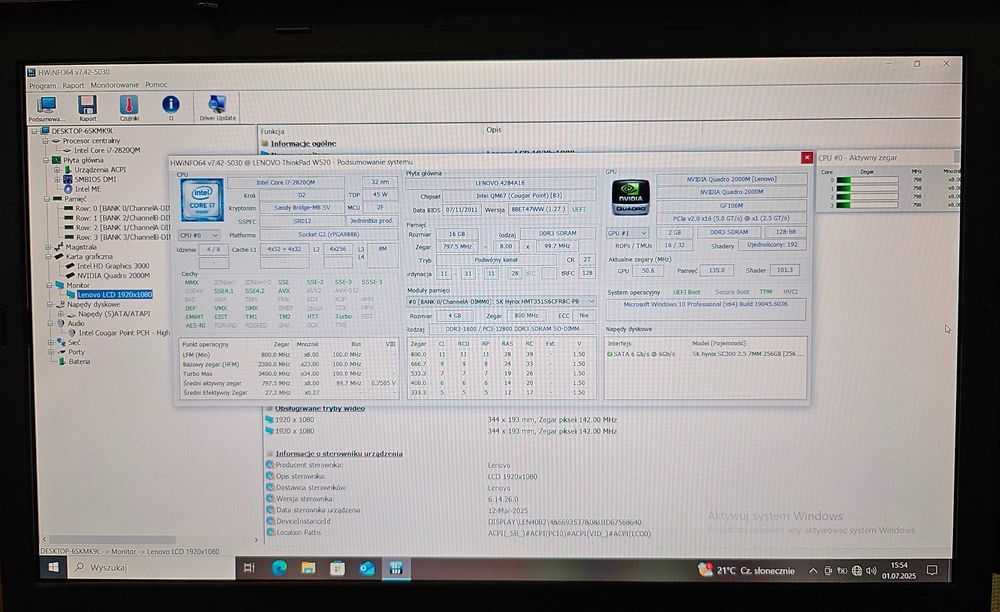Open the Monitorowanie menu
The width and height of the screenshot is (1000, 612).
pyautogui.click(x=114, y=85)
